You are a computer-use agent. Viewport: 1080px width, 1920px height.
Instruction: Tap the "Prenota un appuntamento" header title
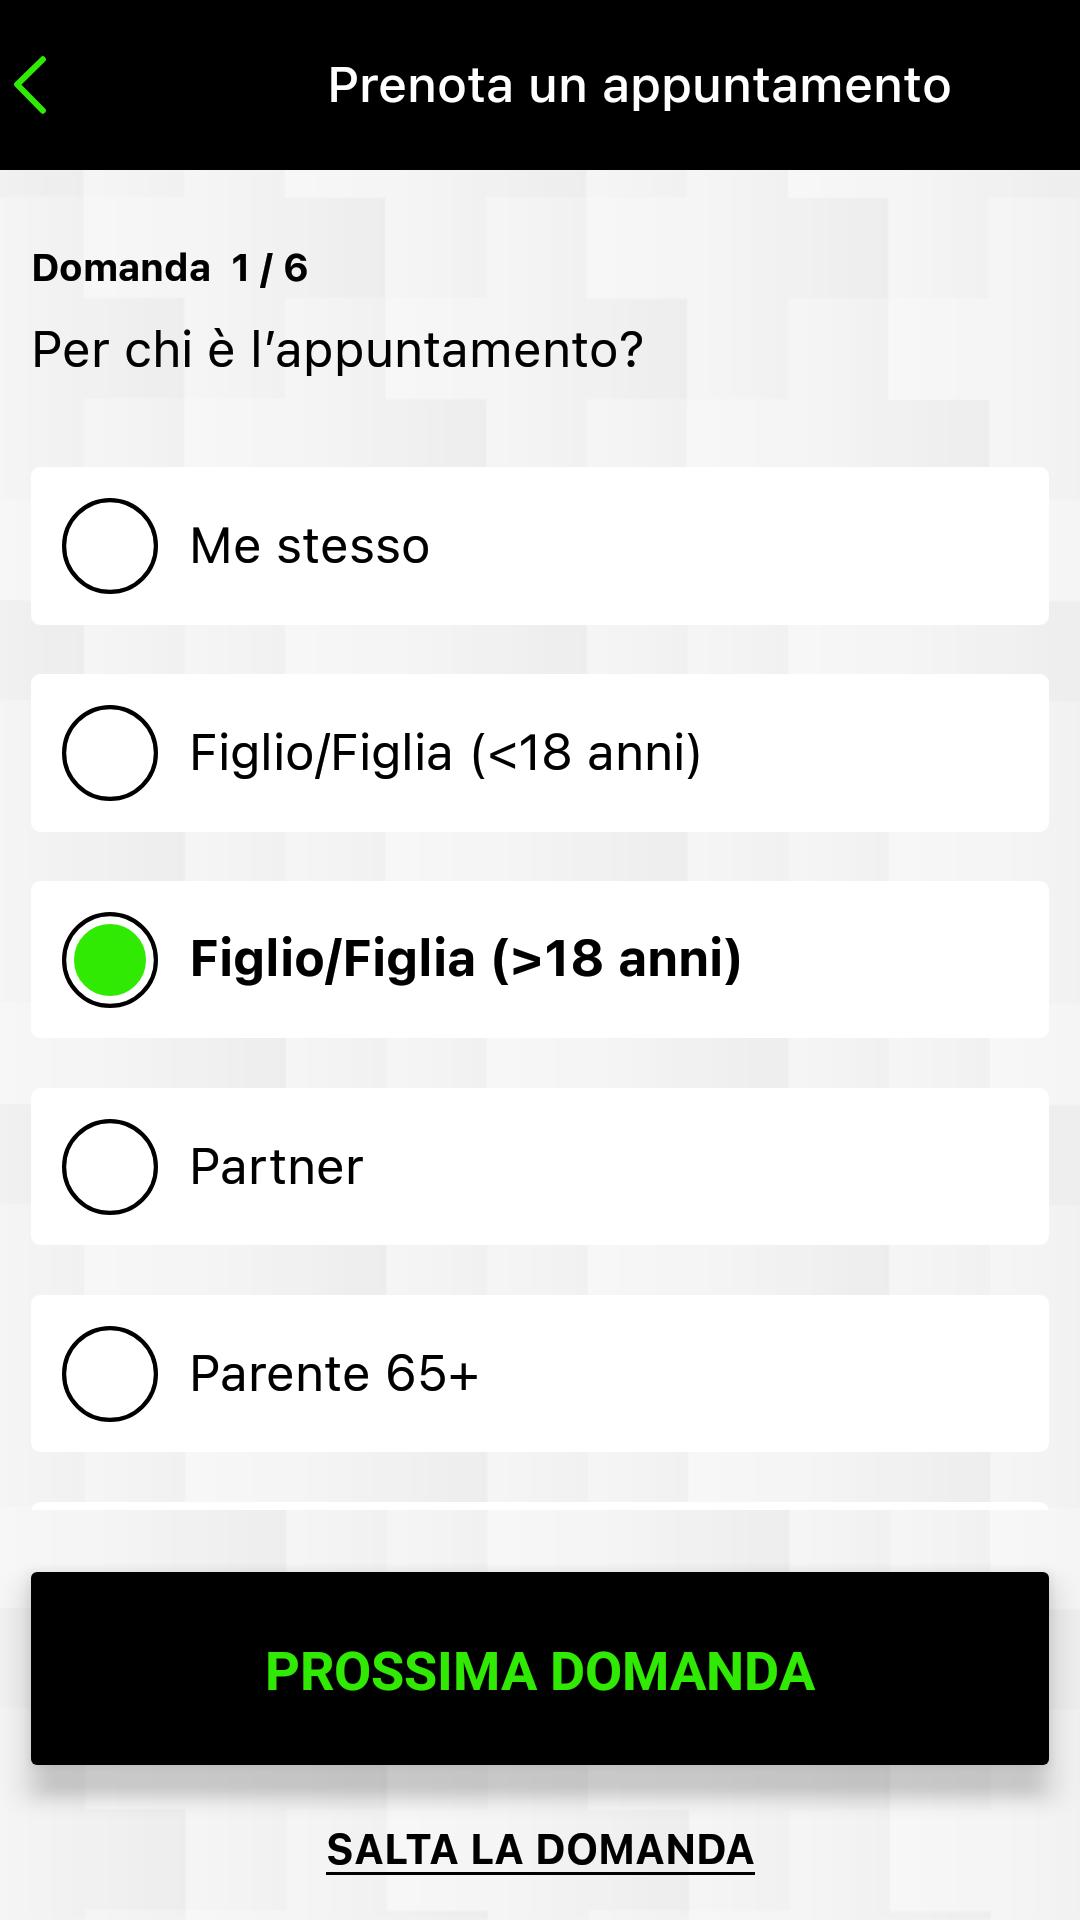click(640, 86)
